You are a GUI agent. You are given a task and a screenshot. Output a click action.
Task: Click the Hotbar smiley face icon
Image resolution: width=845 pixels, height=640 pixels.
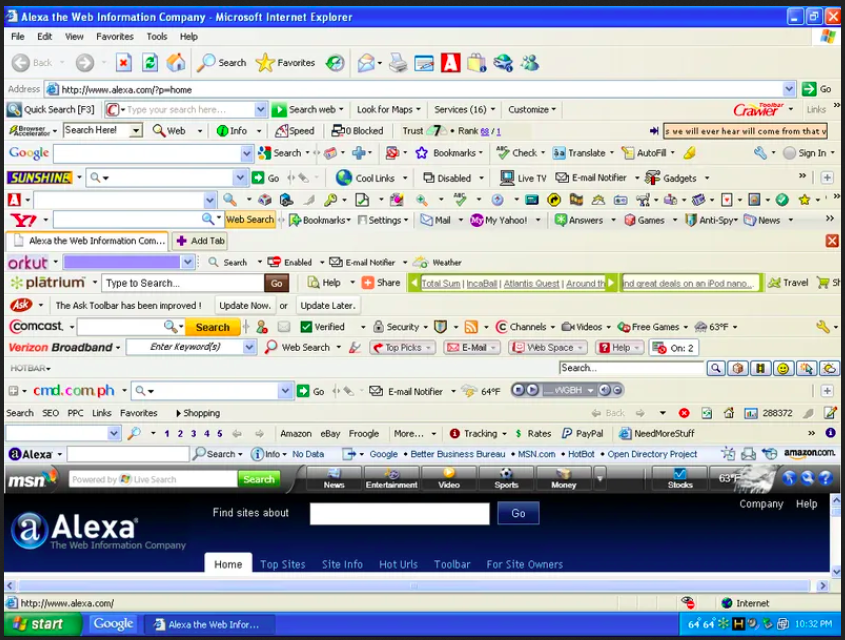(x=783, y=368)
